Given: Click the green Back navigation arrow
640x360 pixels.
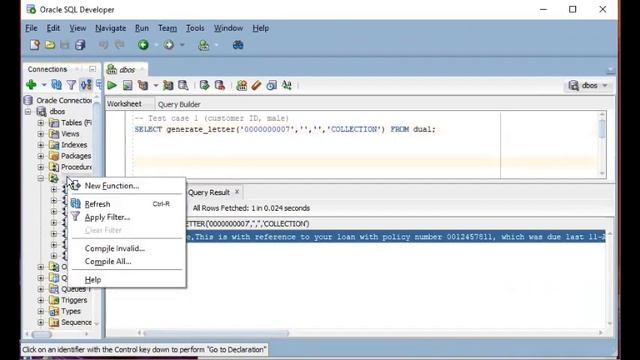Looking at the screenshot, I should click(143, 45).
